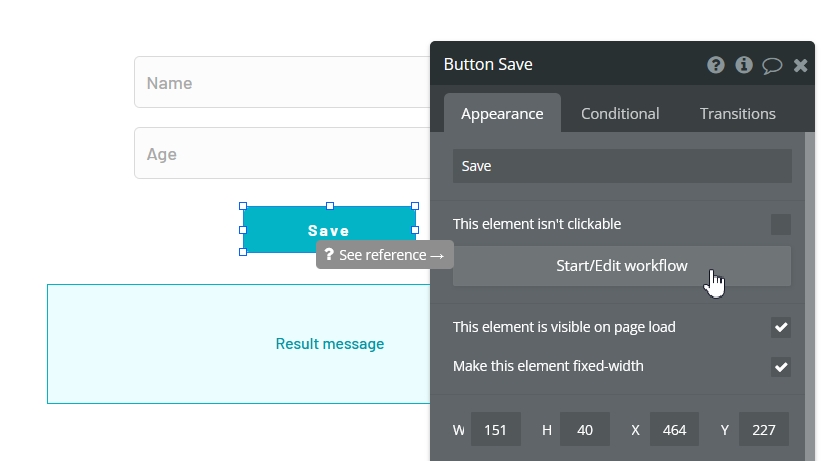The height and width of the screenshot is (461, 833).
Task: Select the Appearance tab
Action: click(x=502, y=114)
